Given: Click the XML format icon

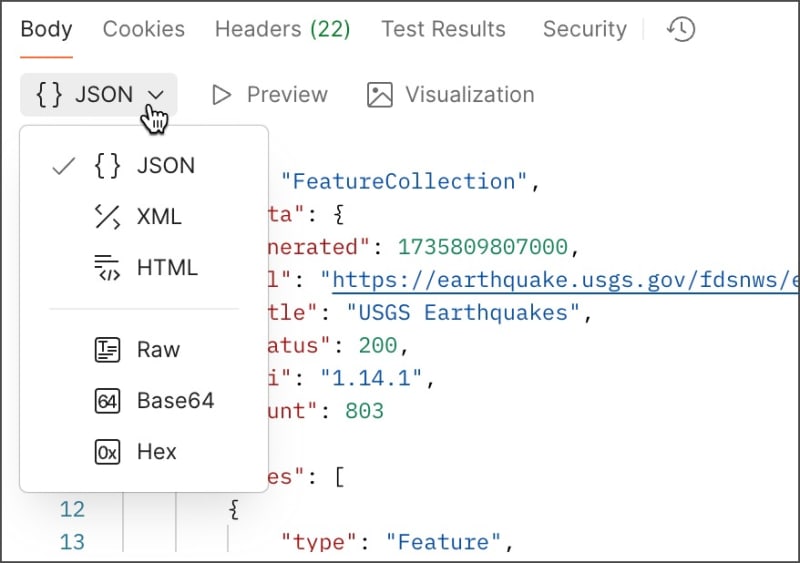Looking at the screenshot, I should click(107, 216).
